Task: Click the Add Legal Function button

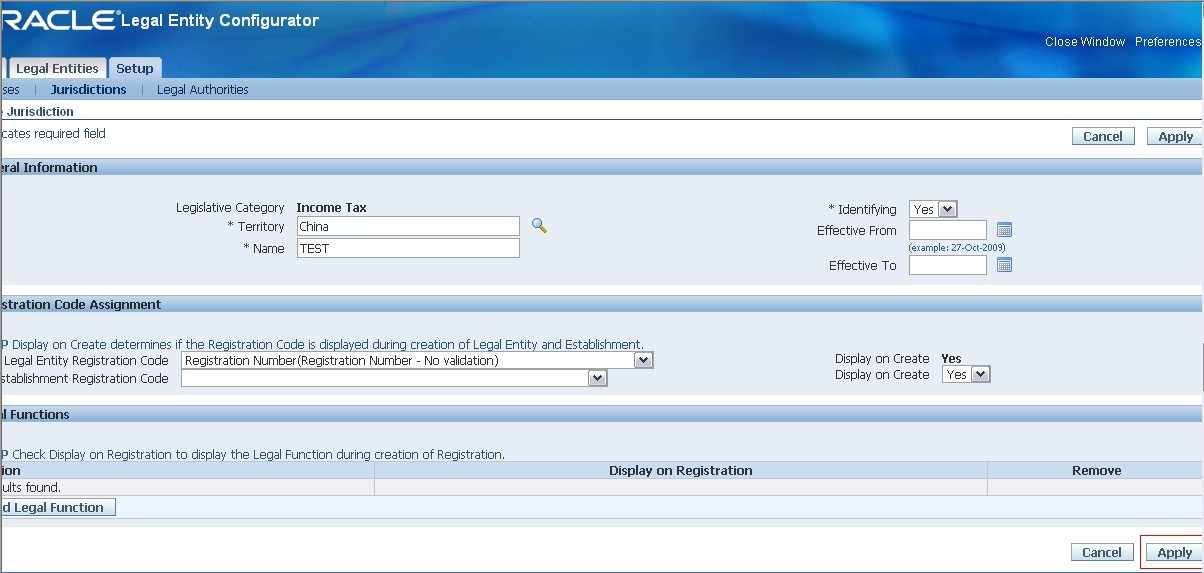Action: click(x=58, y=507)
